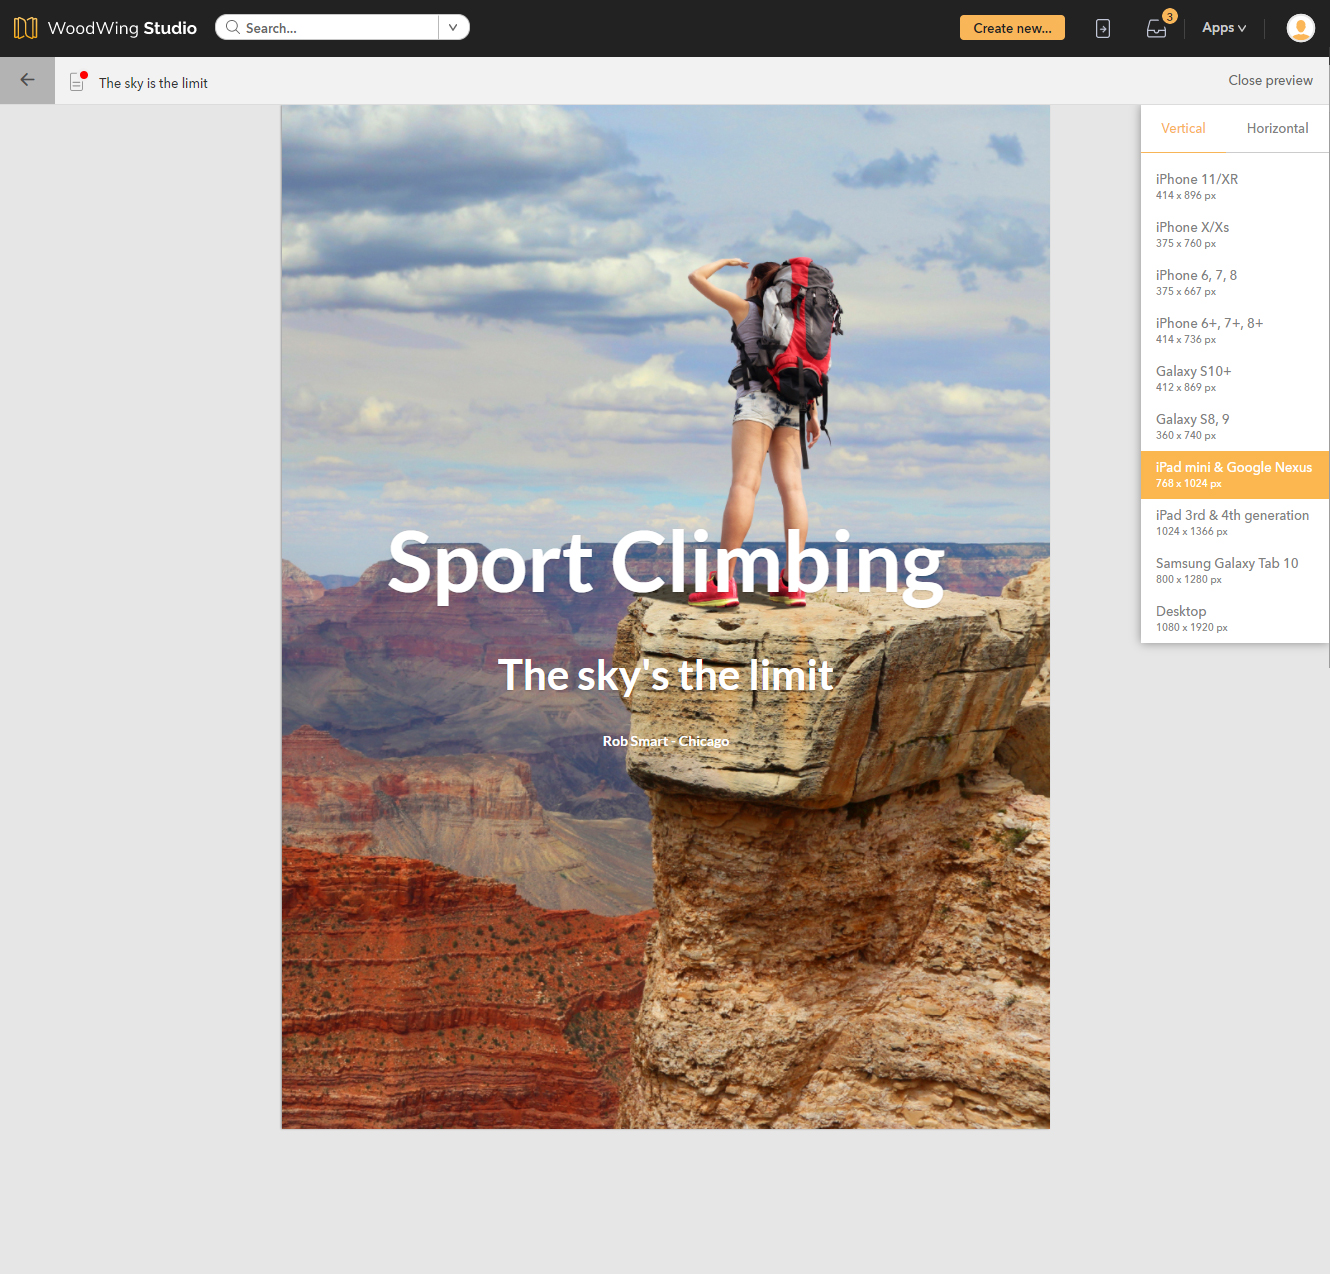Screen dimensions: 1330x1274
Task: Open the Apps dropdown menu
Action: (1223, 28)
